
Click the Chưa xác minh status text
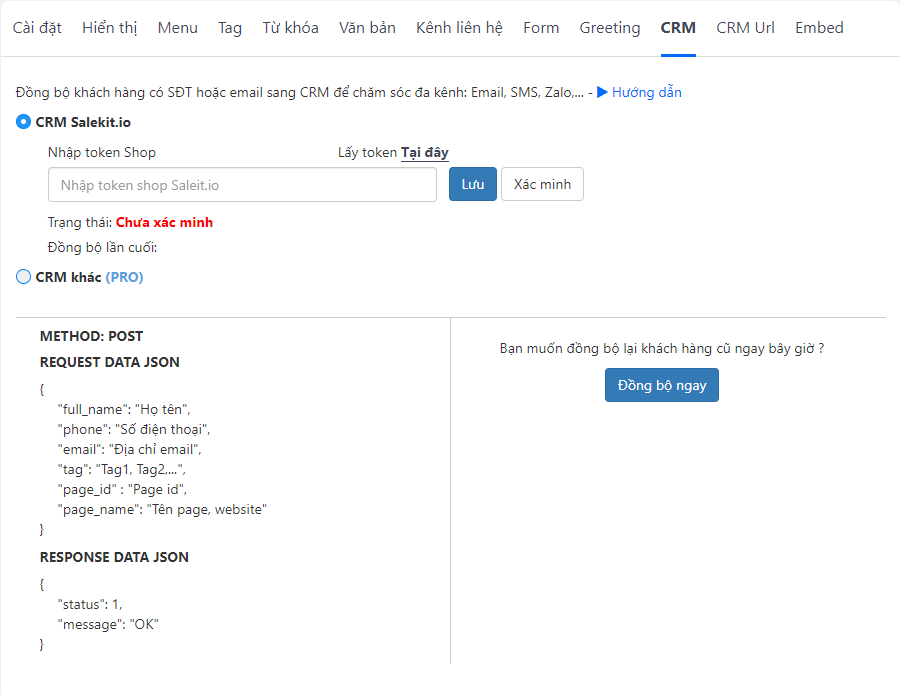164,223
